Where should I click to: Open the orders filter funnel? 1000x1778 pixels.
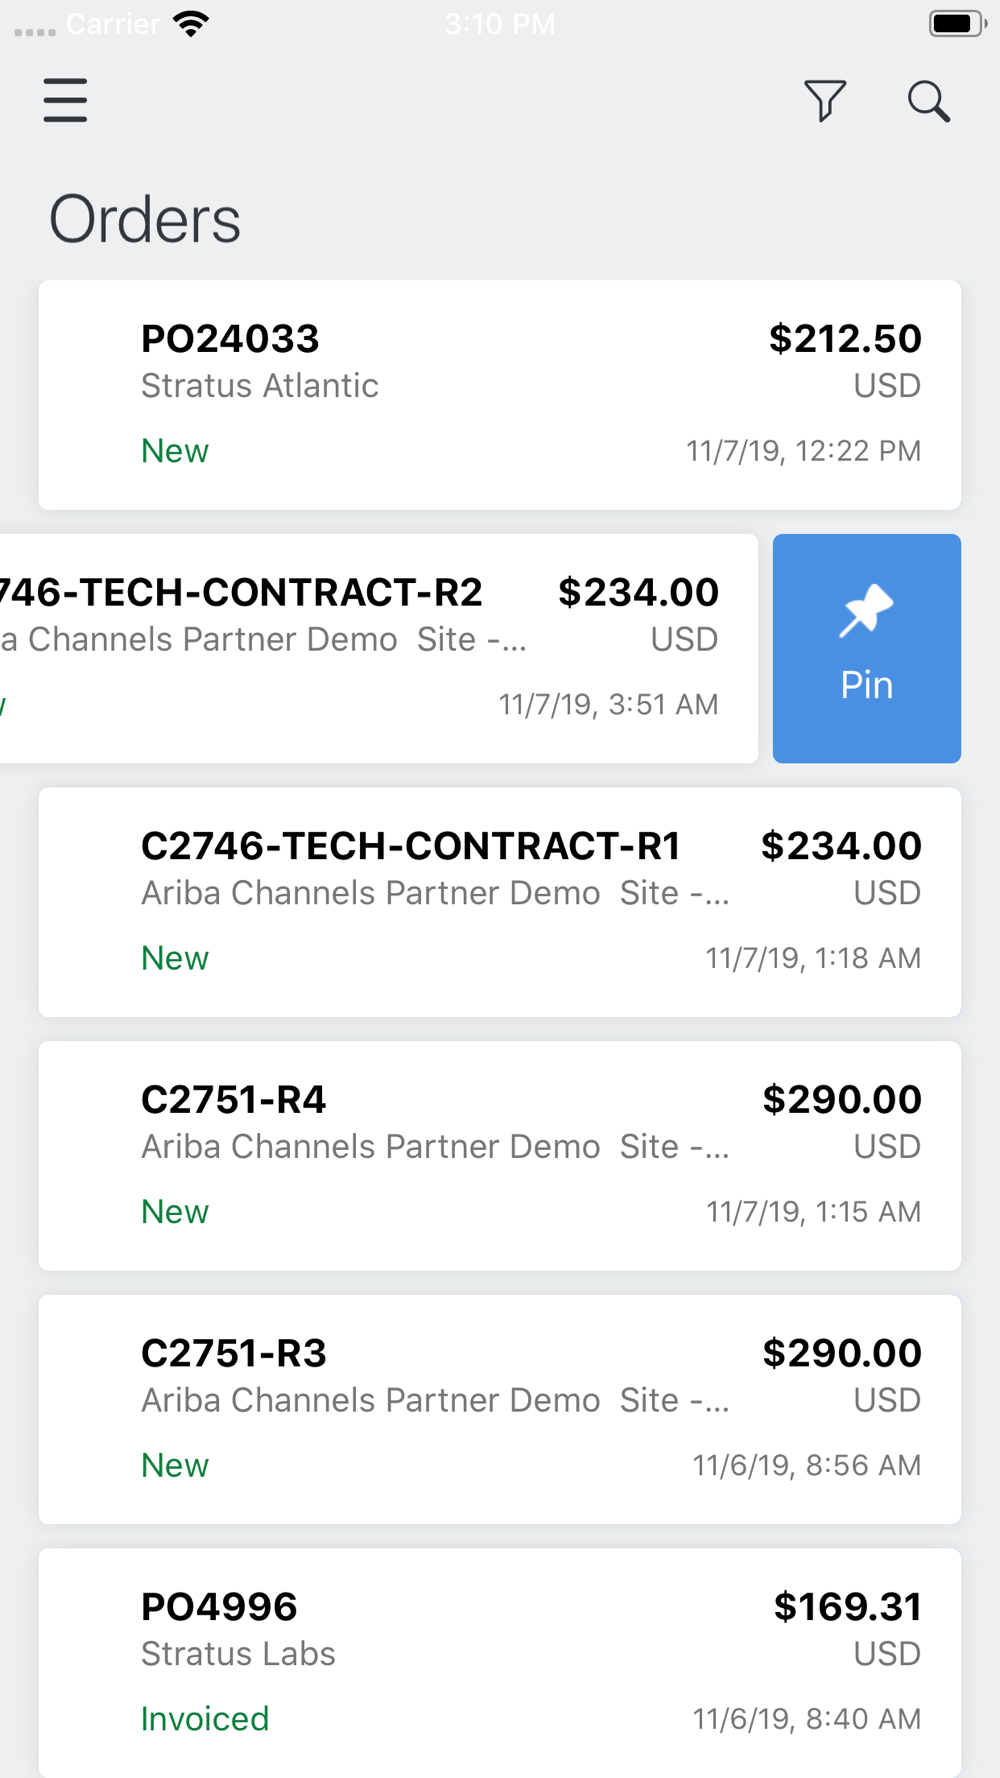point(825,101)
